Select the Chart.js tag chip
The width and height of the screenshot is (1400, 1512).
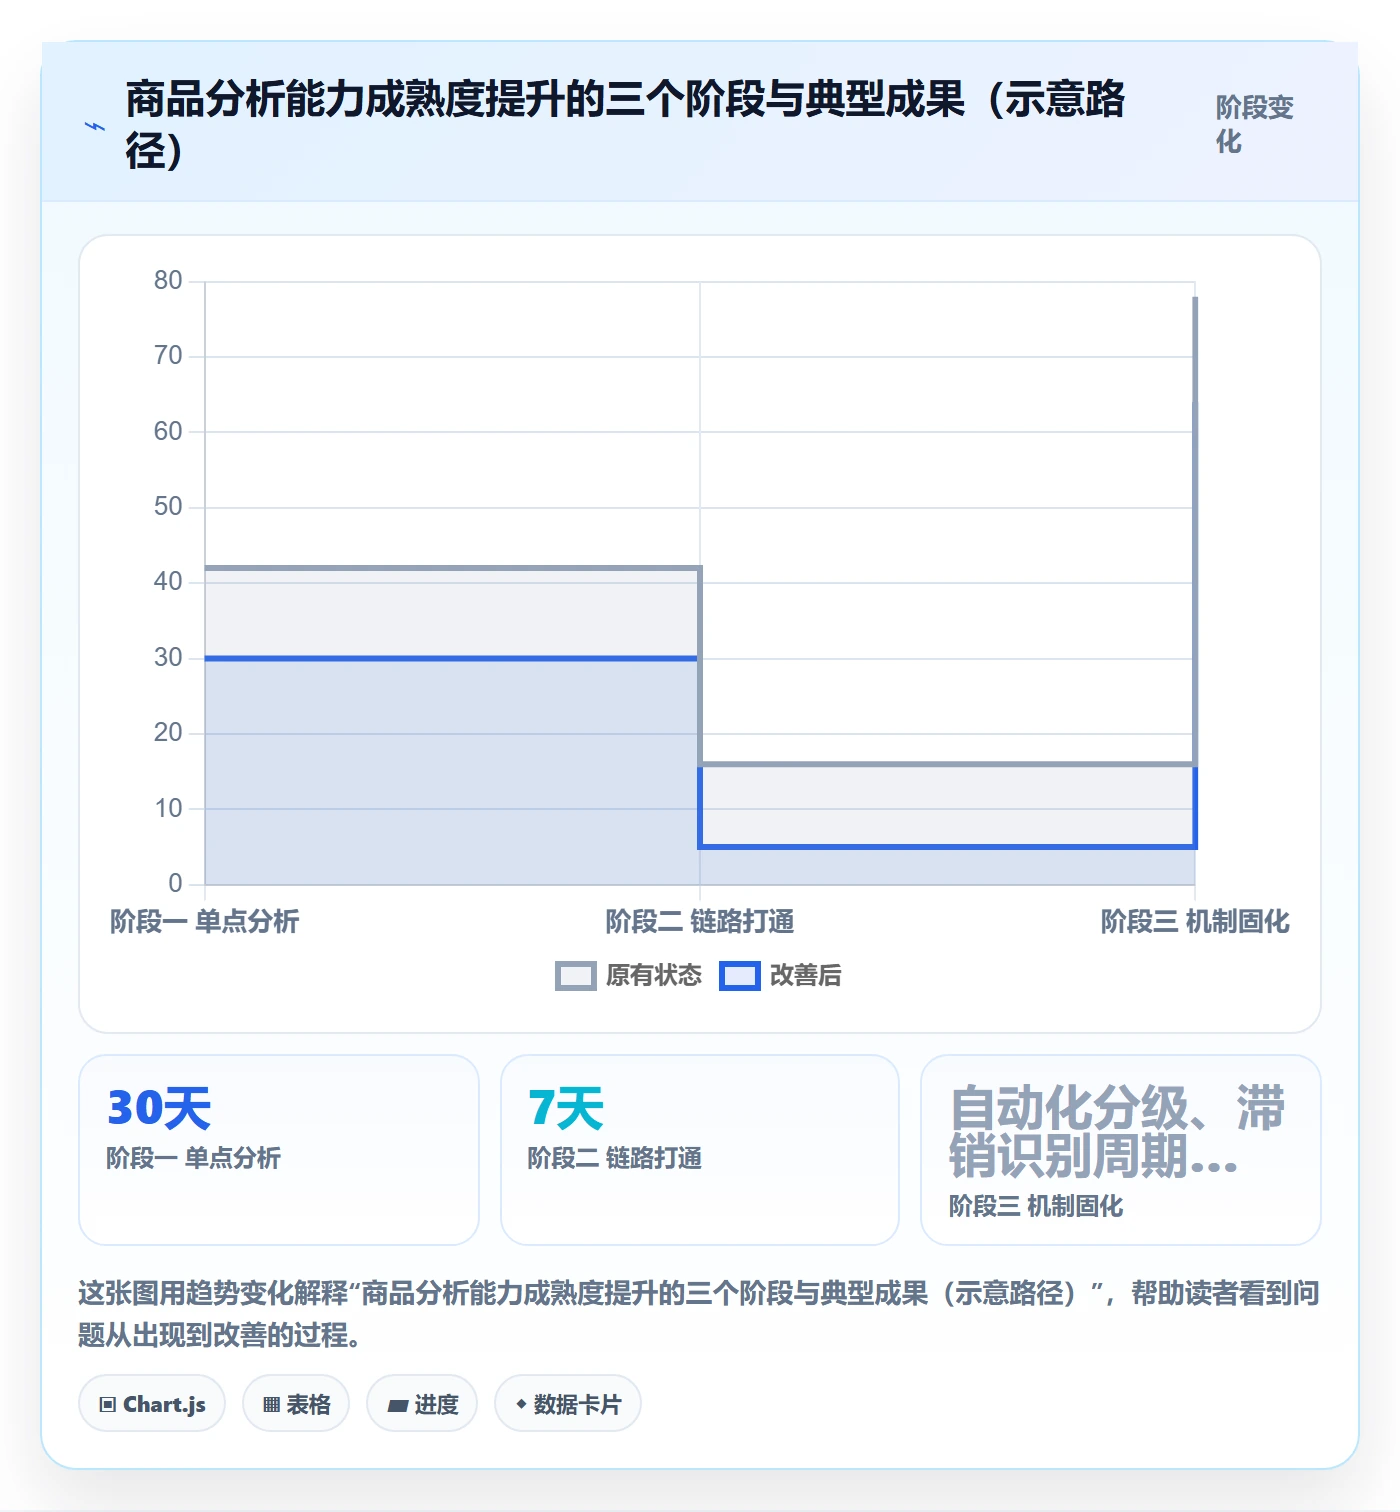coord(152,1404)
